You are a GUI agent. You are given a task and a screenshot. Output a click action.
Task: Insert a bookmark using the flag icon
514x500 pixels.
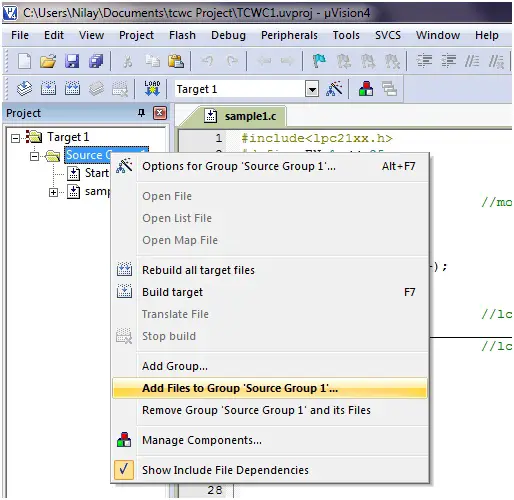(x=319, y=61)
